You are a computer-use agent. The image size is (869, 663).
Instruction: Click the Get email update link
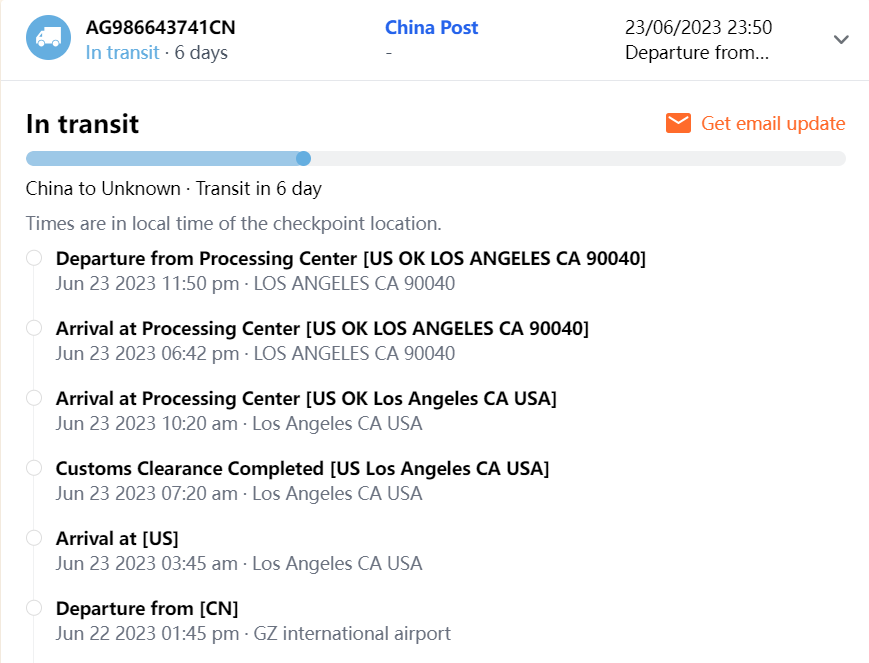tap(773, 123)
